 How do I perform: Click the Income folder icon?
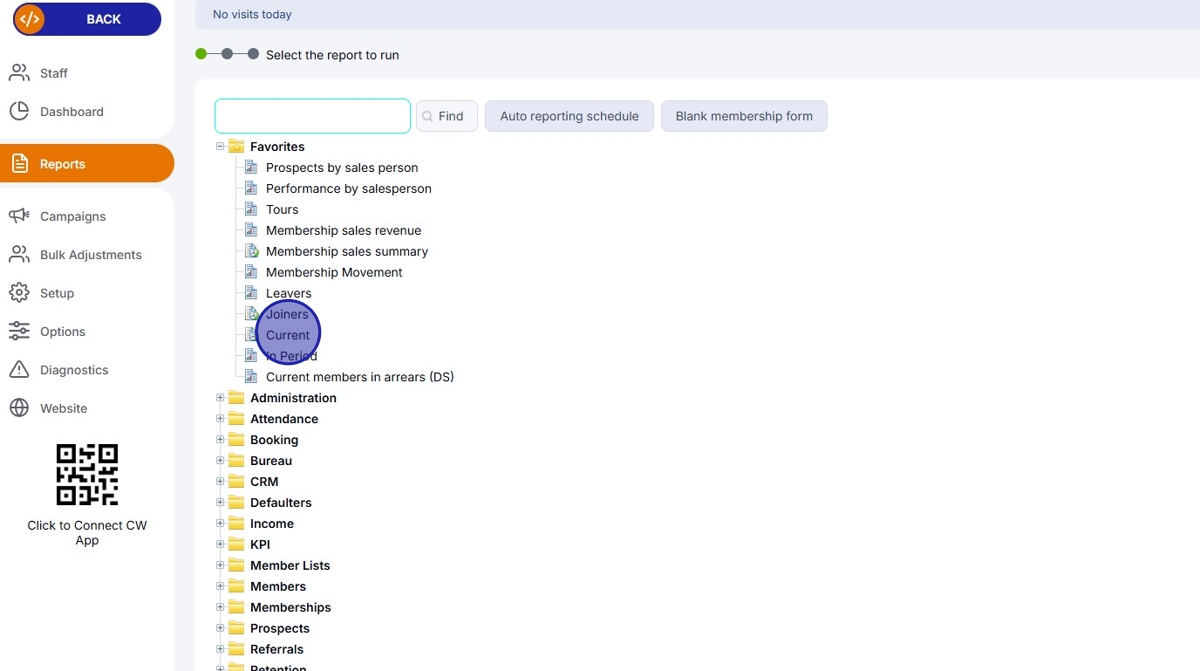[x=236, y=524]
